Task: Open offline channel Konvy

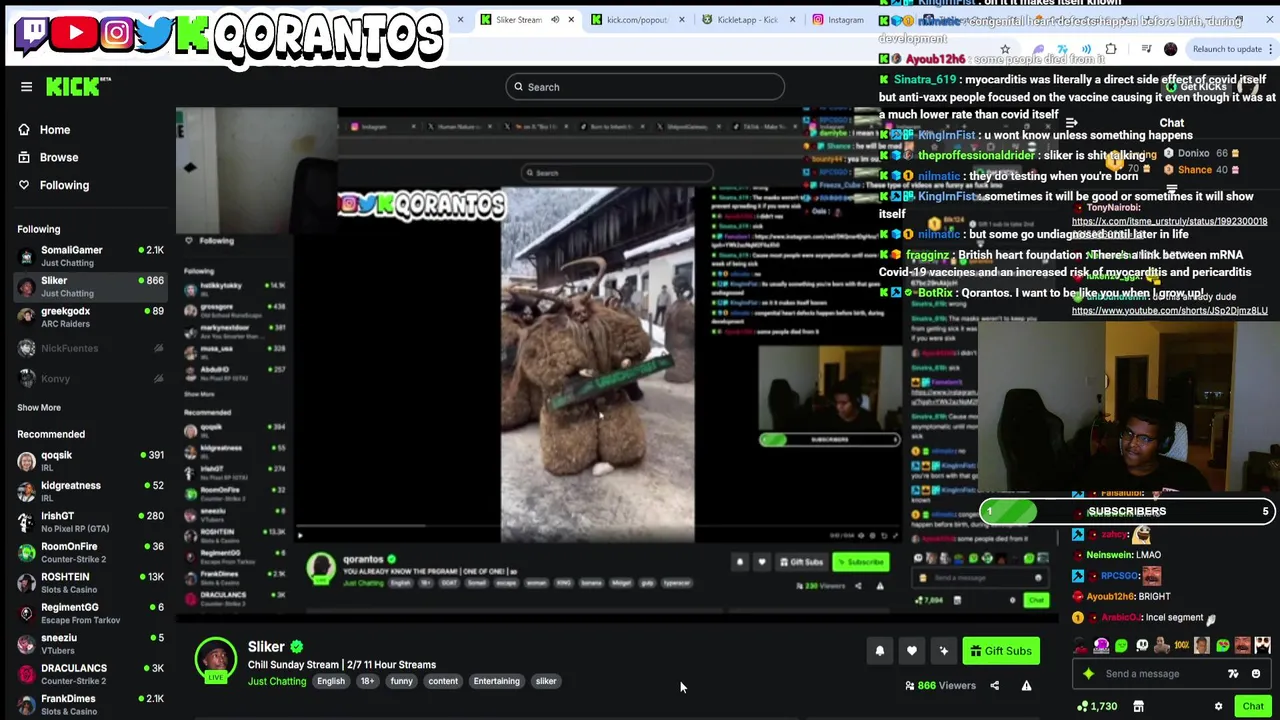Action: tap(90, 378)
